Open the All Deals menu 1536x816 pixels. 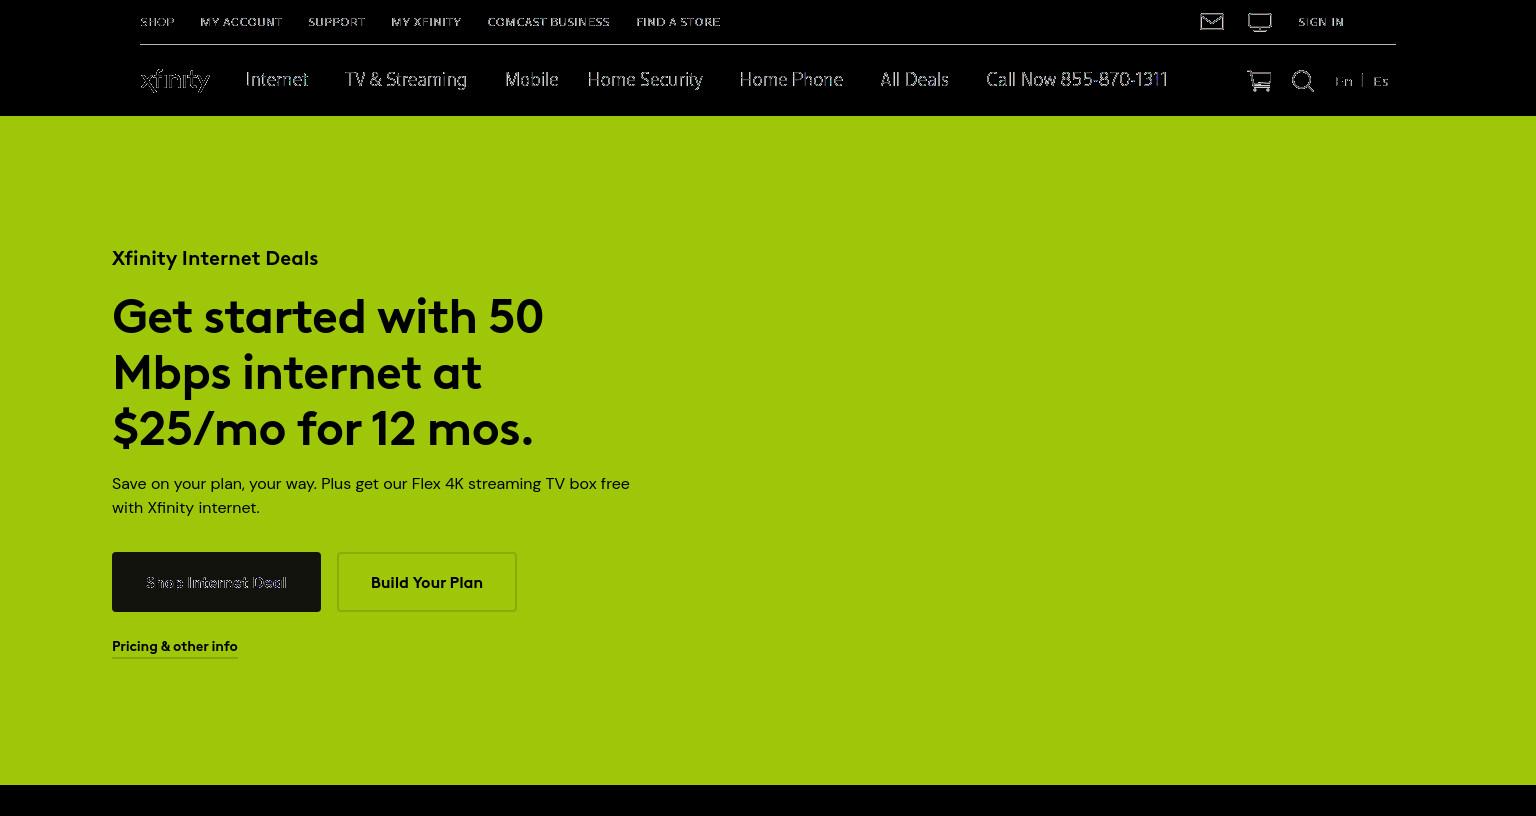tap(914, 79)
